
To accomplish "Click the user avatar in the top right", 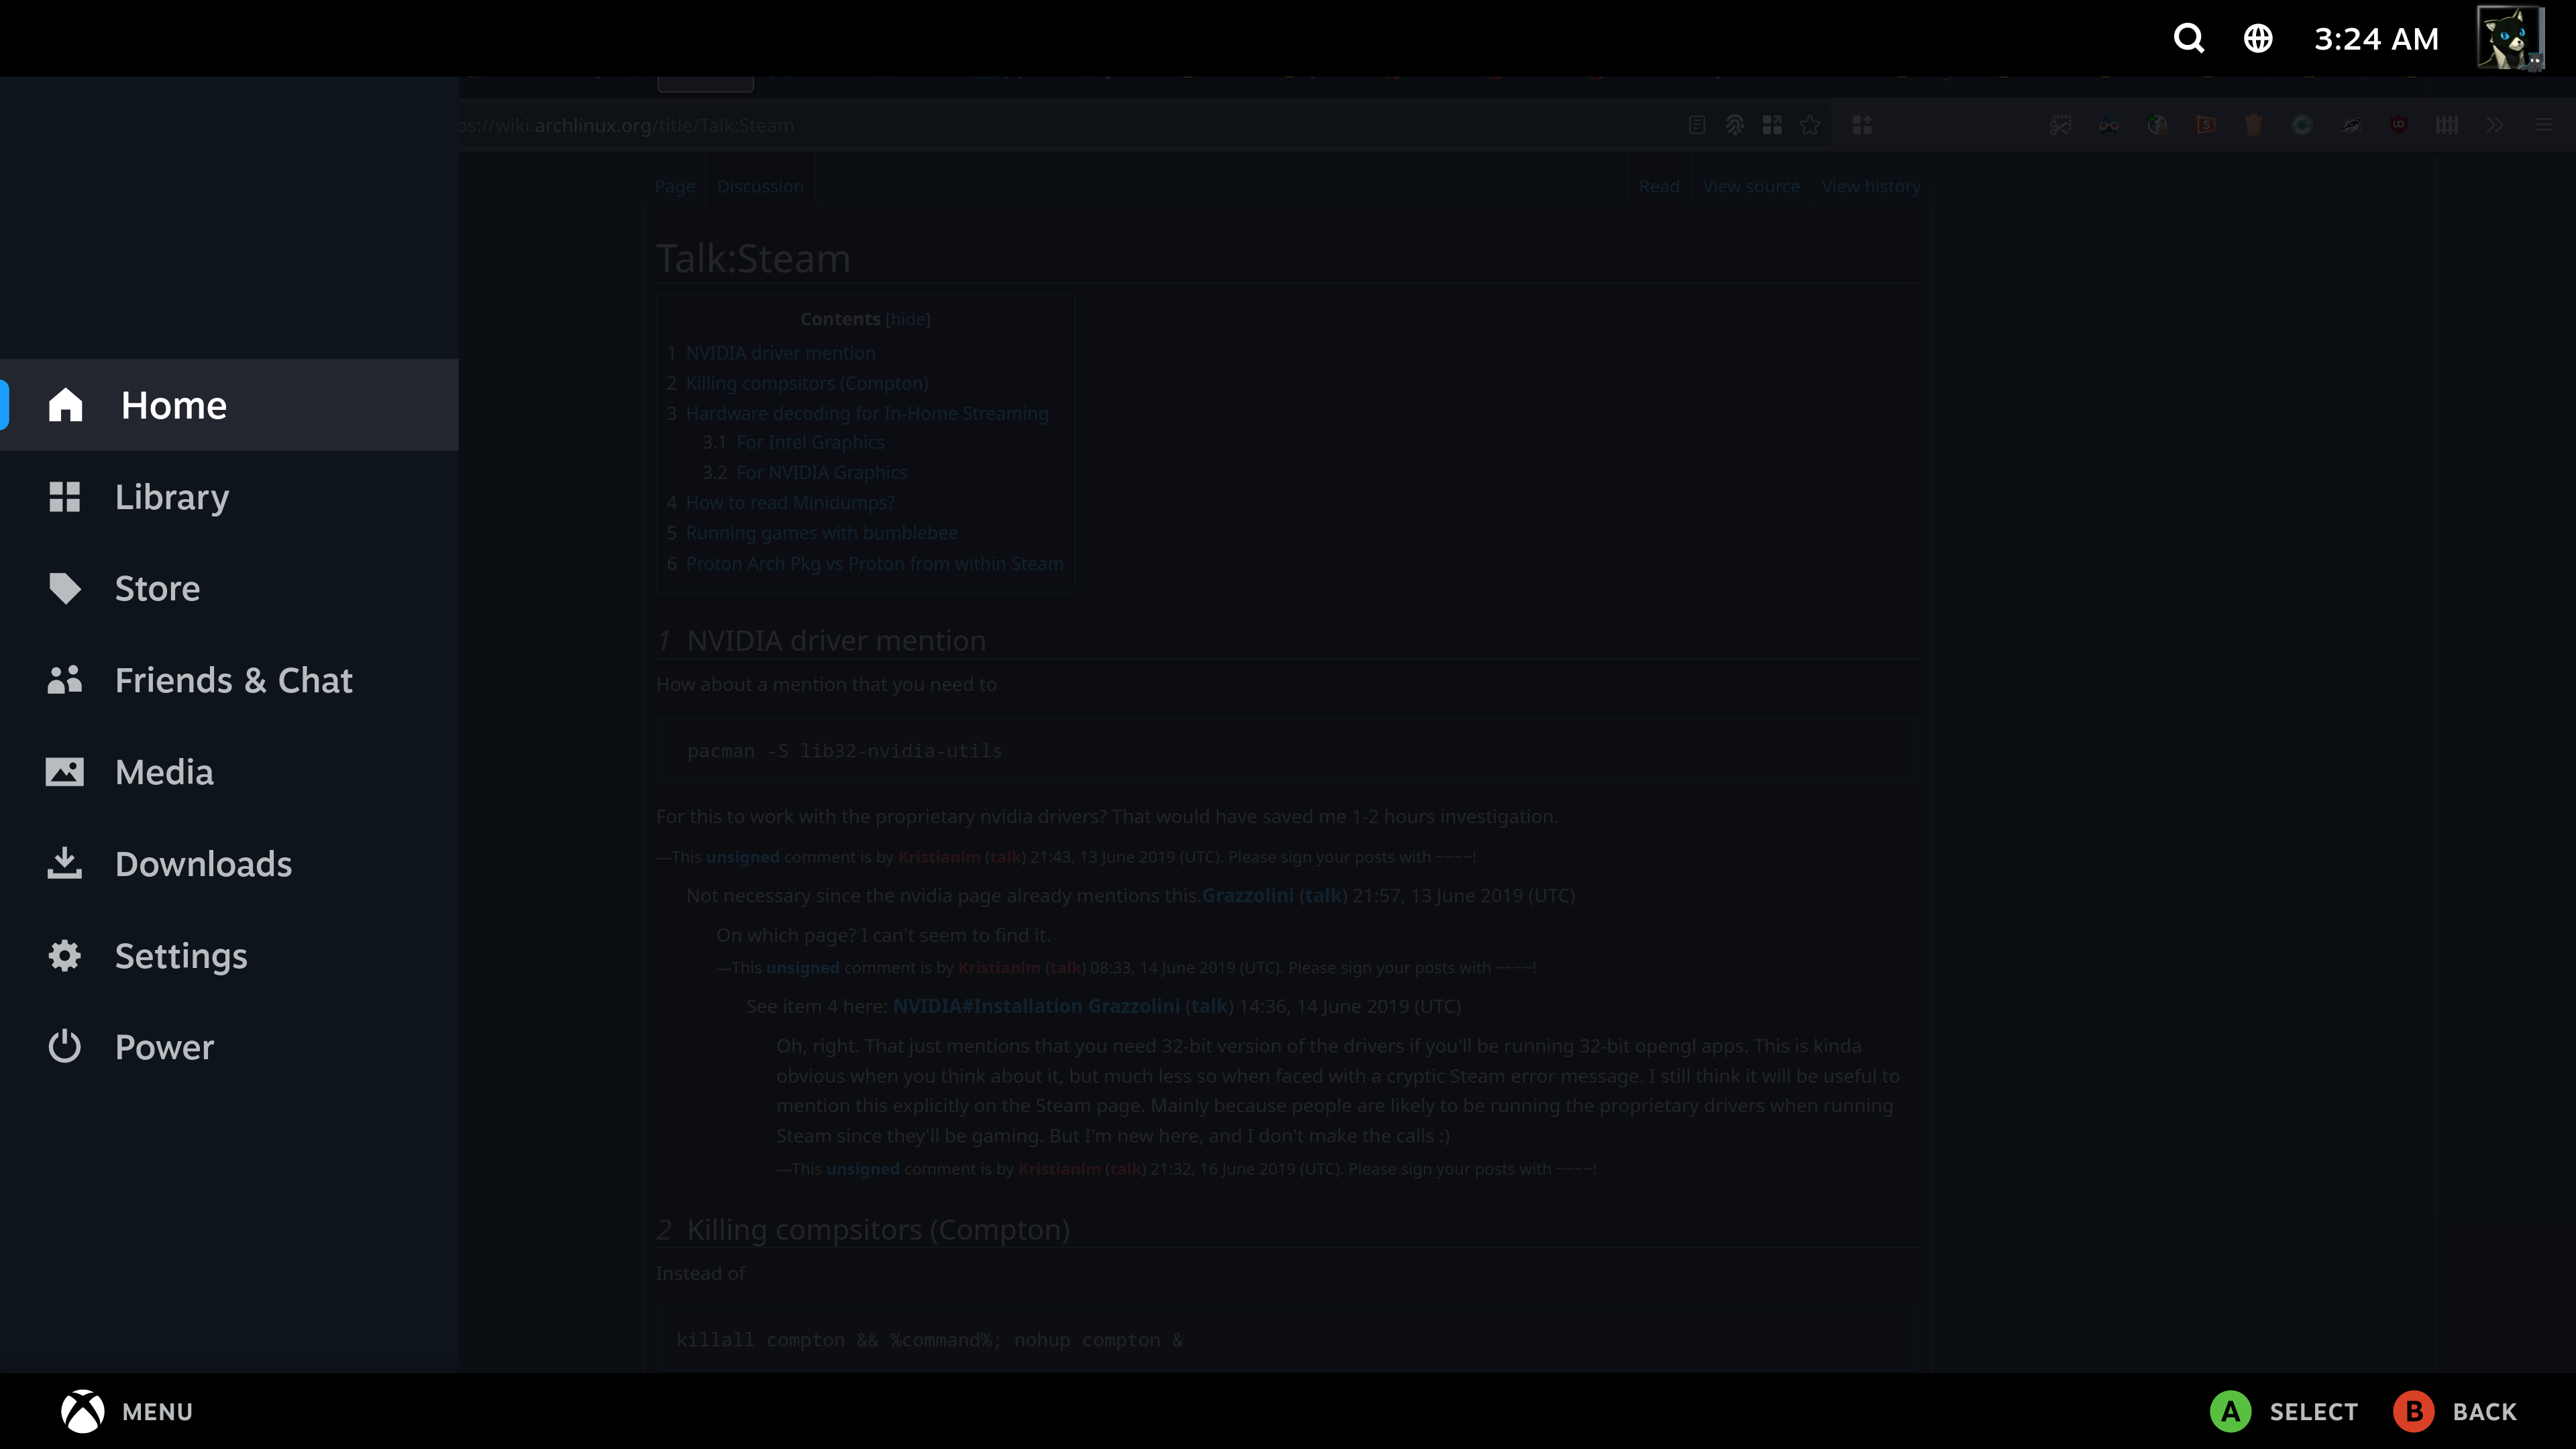I will [2510, 38].
